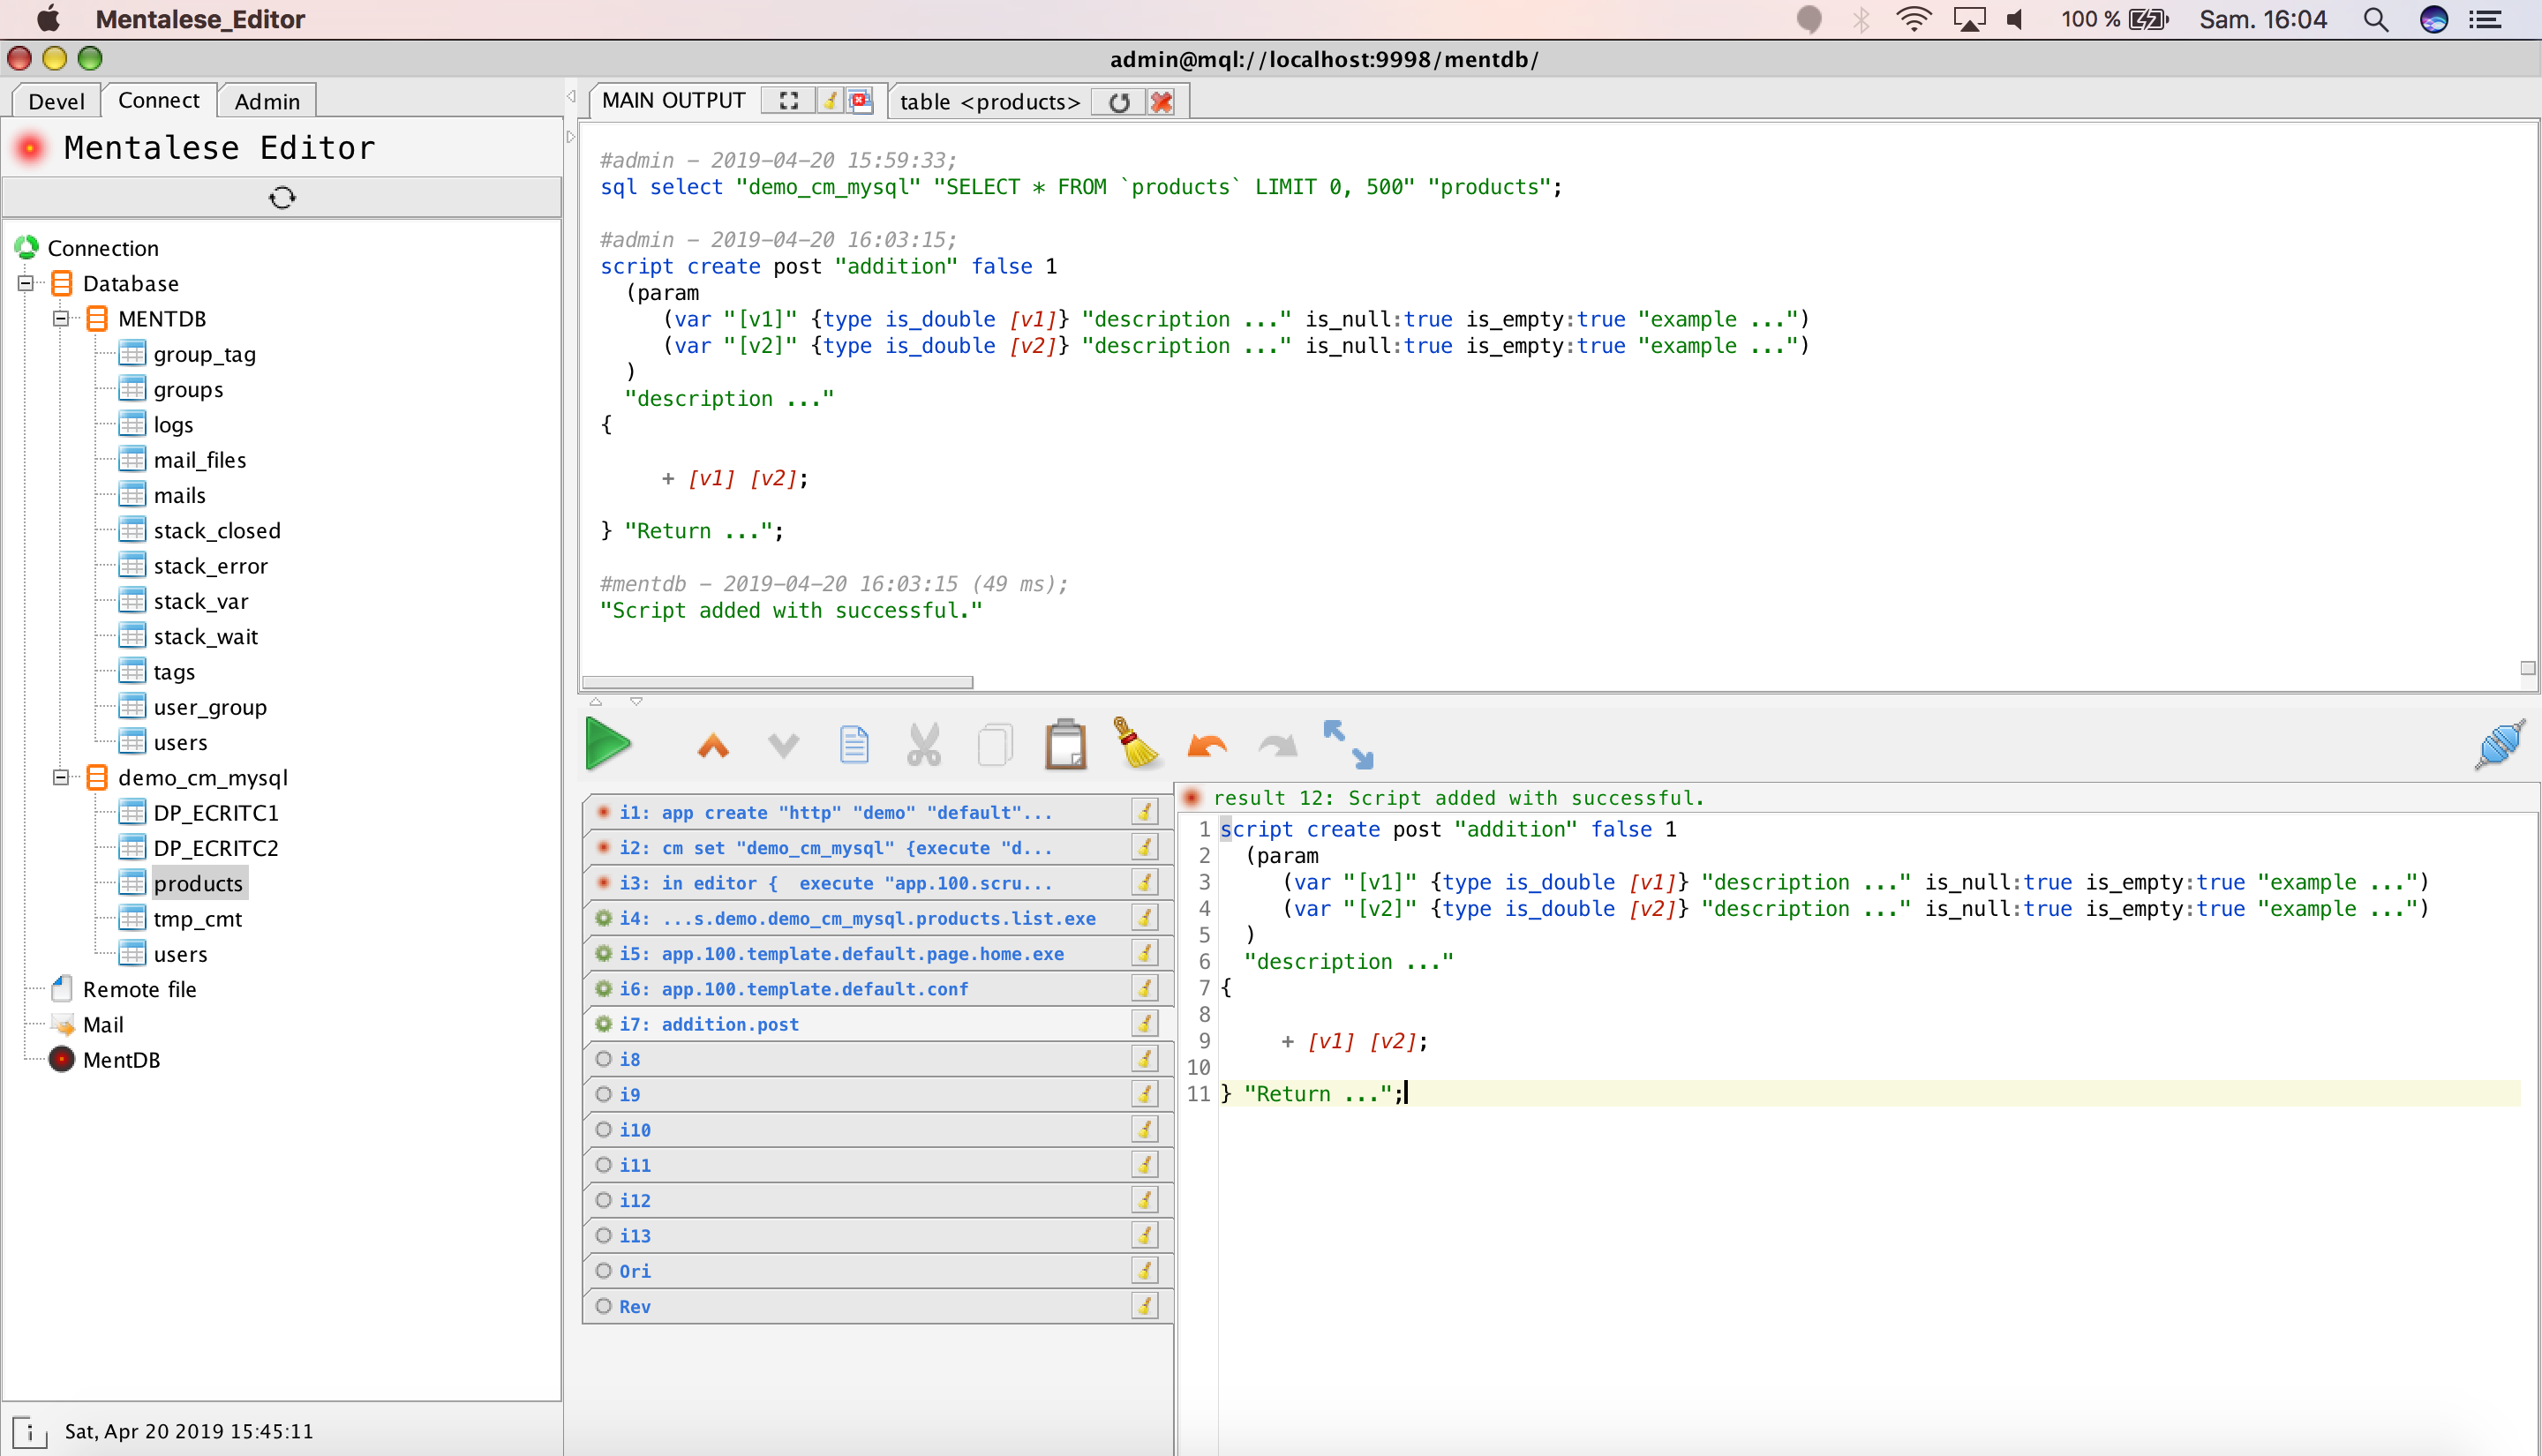Viewport: 2542px width, 1456px height.
Task: Collapse the MENTDB database node
Action: coord(61,319)
